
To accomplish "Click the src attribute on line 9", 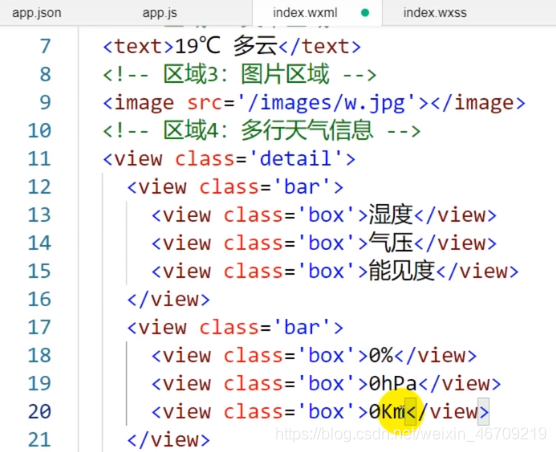I will 205,103.
